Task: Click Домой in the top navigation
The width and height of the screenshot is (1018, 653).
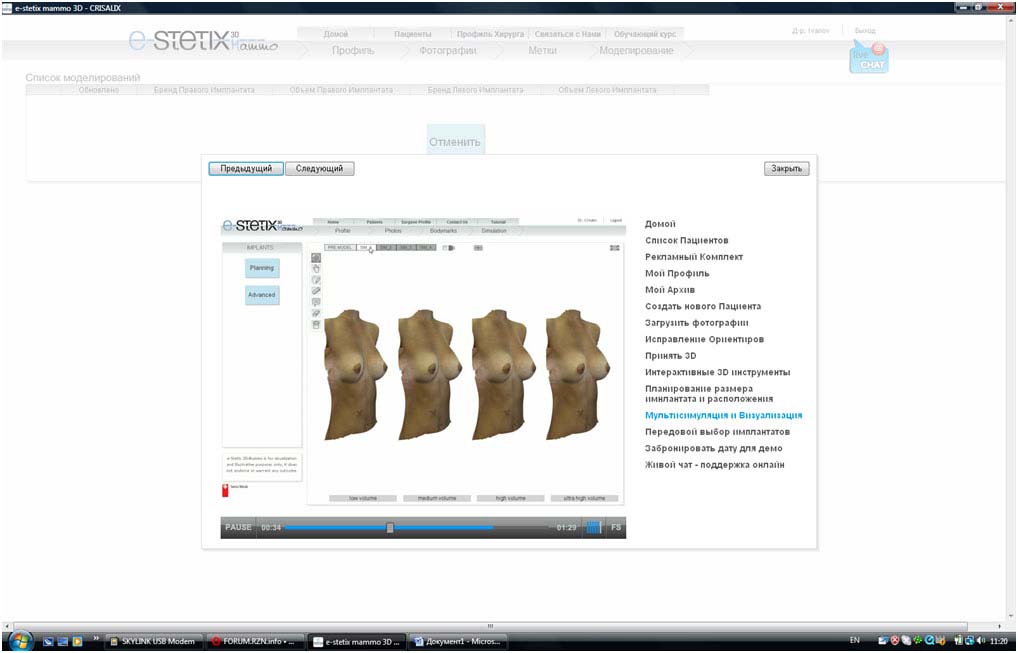Action: tap(336, 34)
